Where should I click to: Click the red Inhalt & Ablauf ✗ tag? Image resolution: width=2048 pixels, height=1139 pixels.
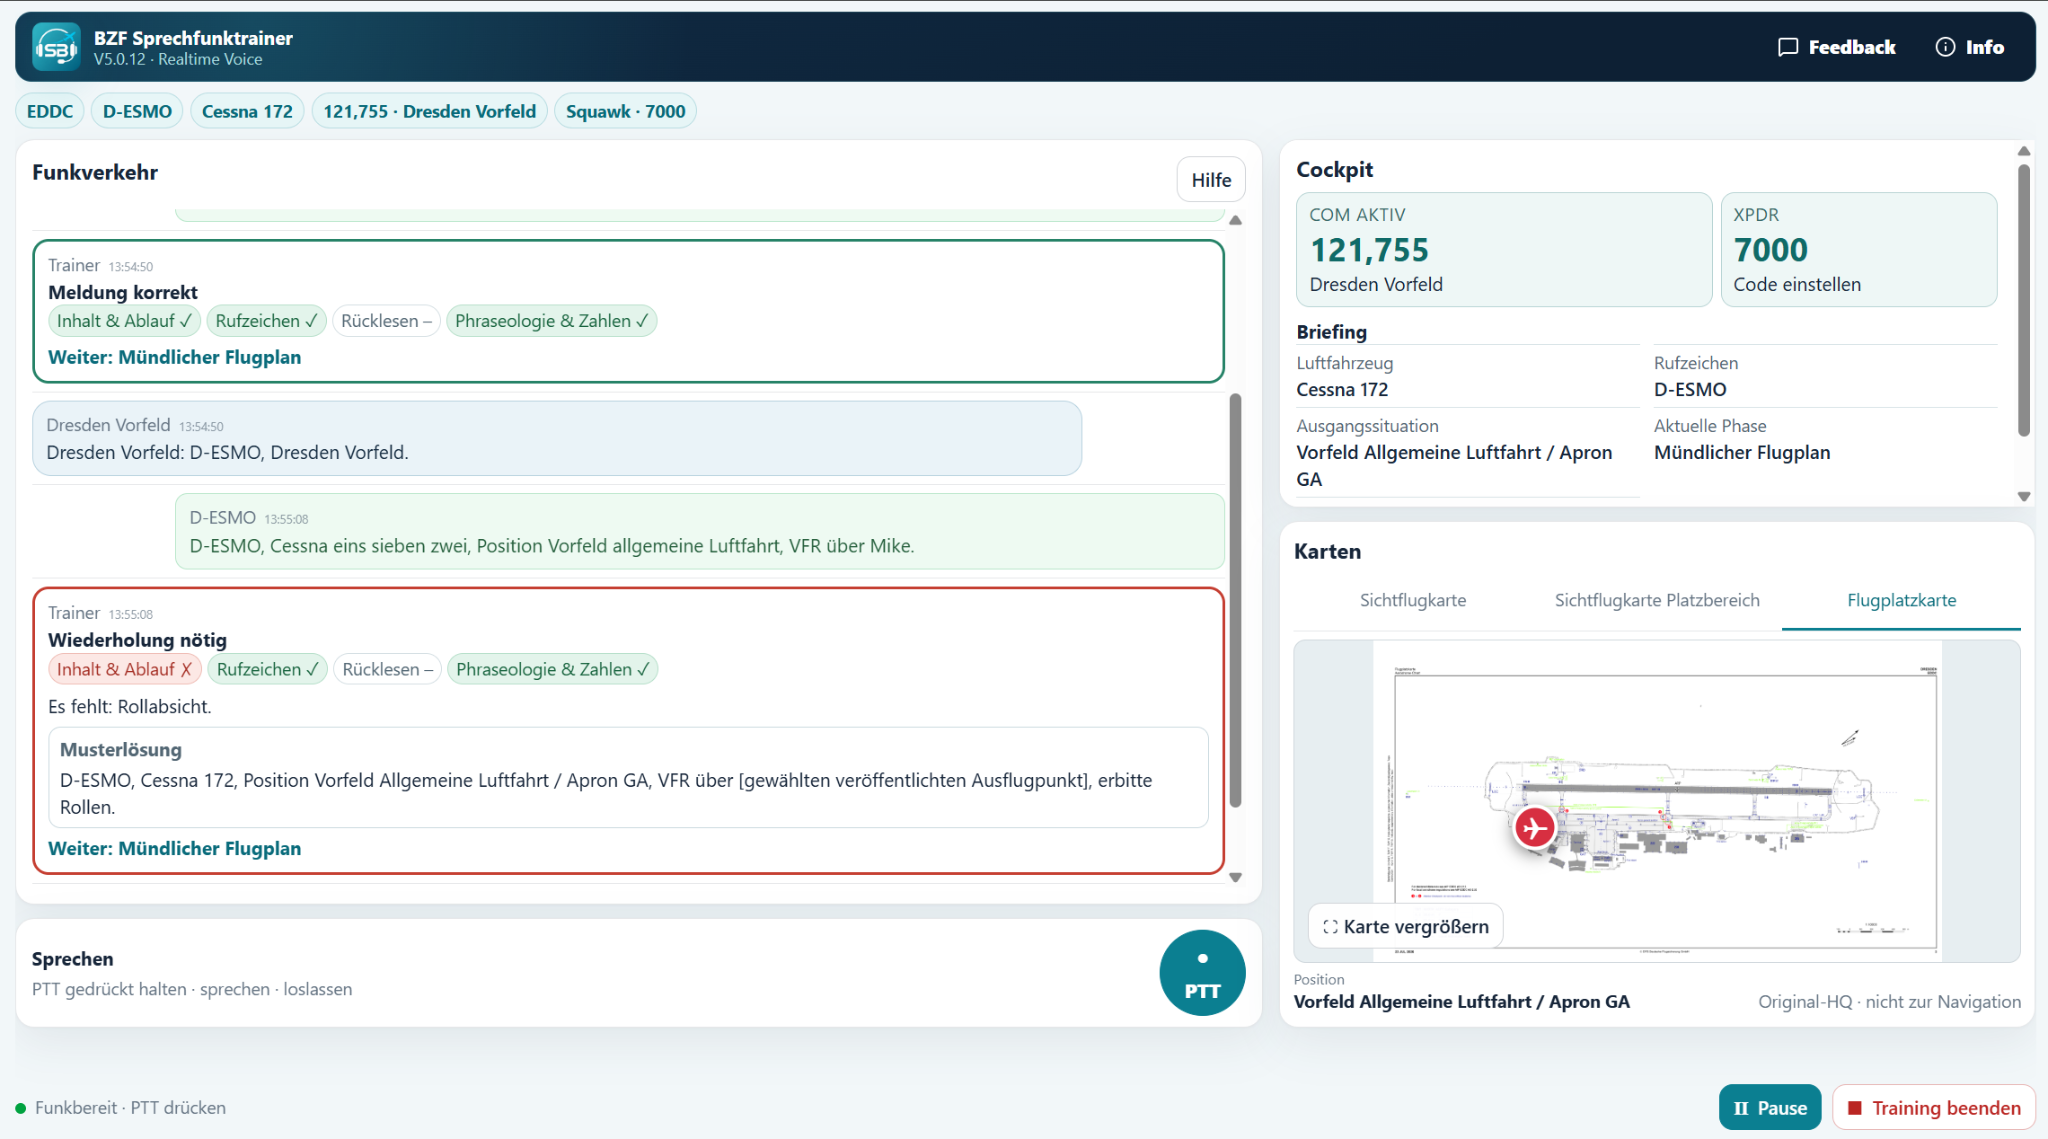click(x=124, y=669)
